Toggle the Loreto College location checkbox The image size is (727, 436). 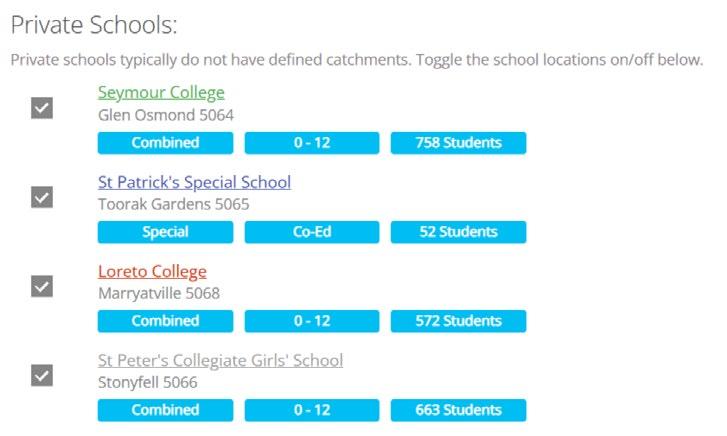[42, 286]
